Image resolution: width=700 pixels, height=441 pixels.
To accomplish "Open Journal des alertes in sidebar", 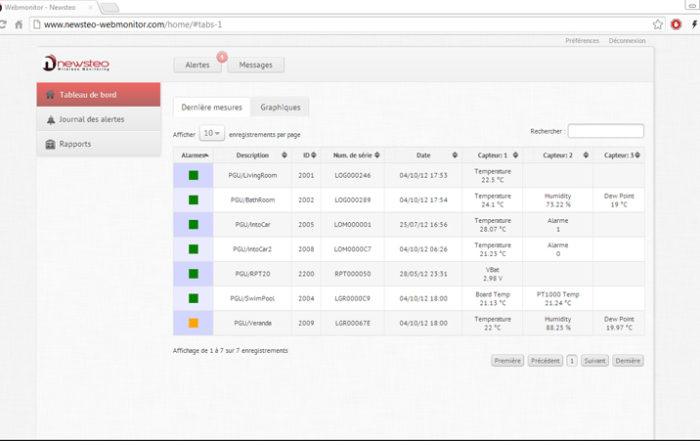I will click(x=99, y=119).
